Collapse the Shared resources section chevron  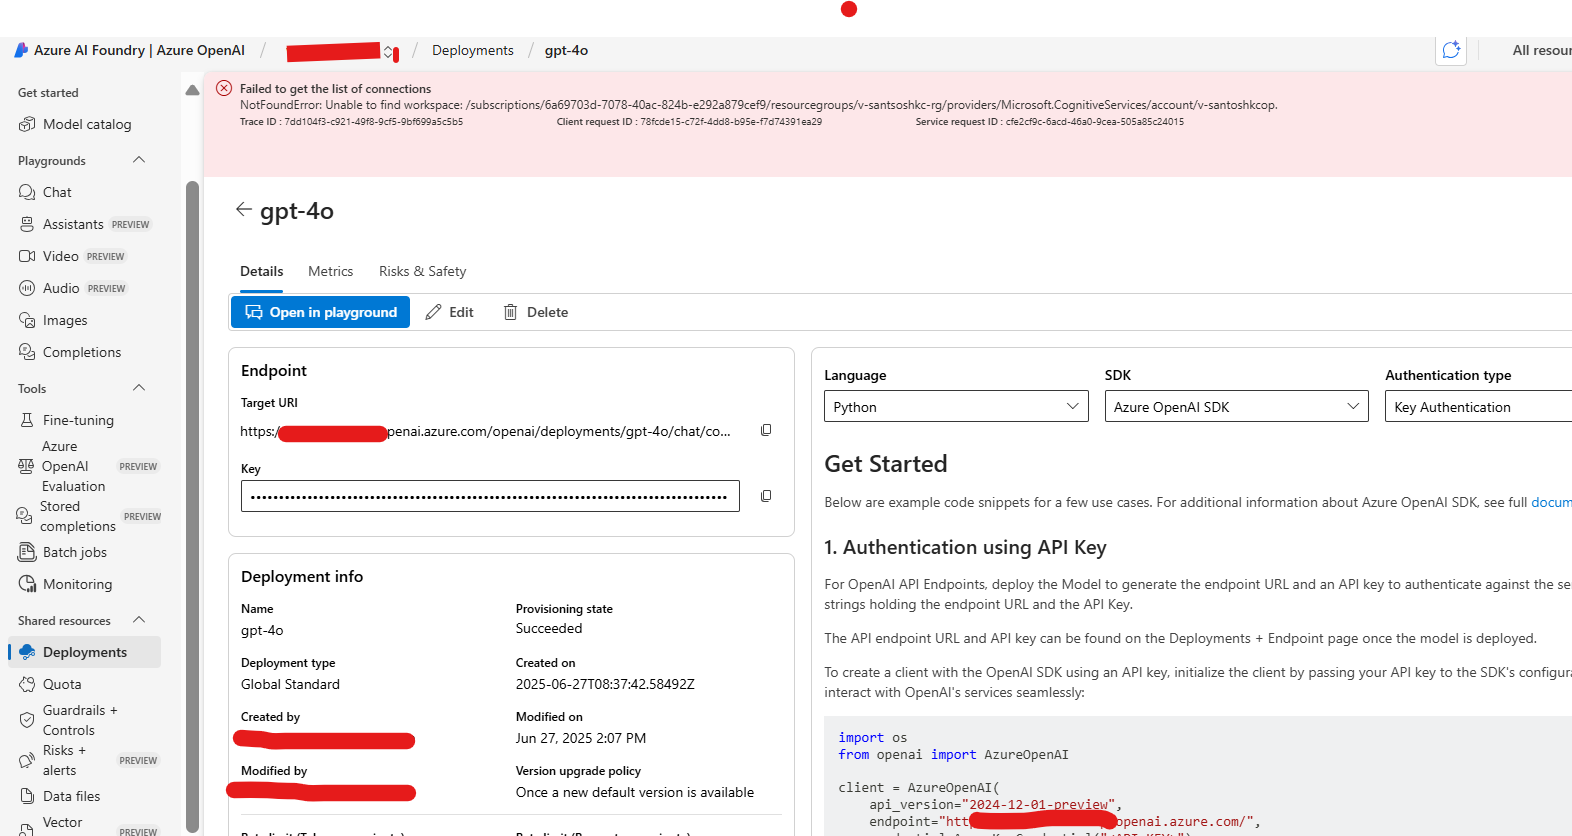tap(139, 620)
